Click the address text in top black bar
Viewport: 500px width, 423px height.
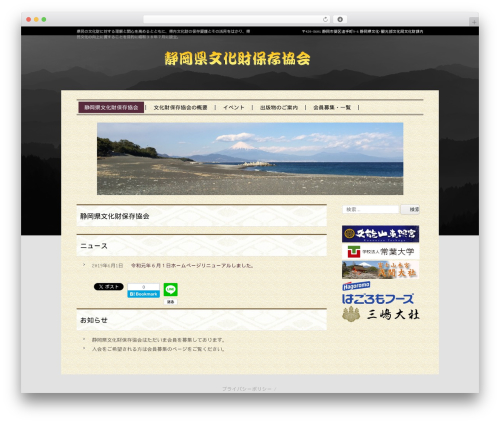pos(363,31)
